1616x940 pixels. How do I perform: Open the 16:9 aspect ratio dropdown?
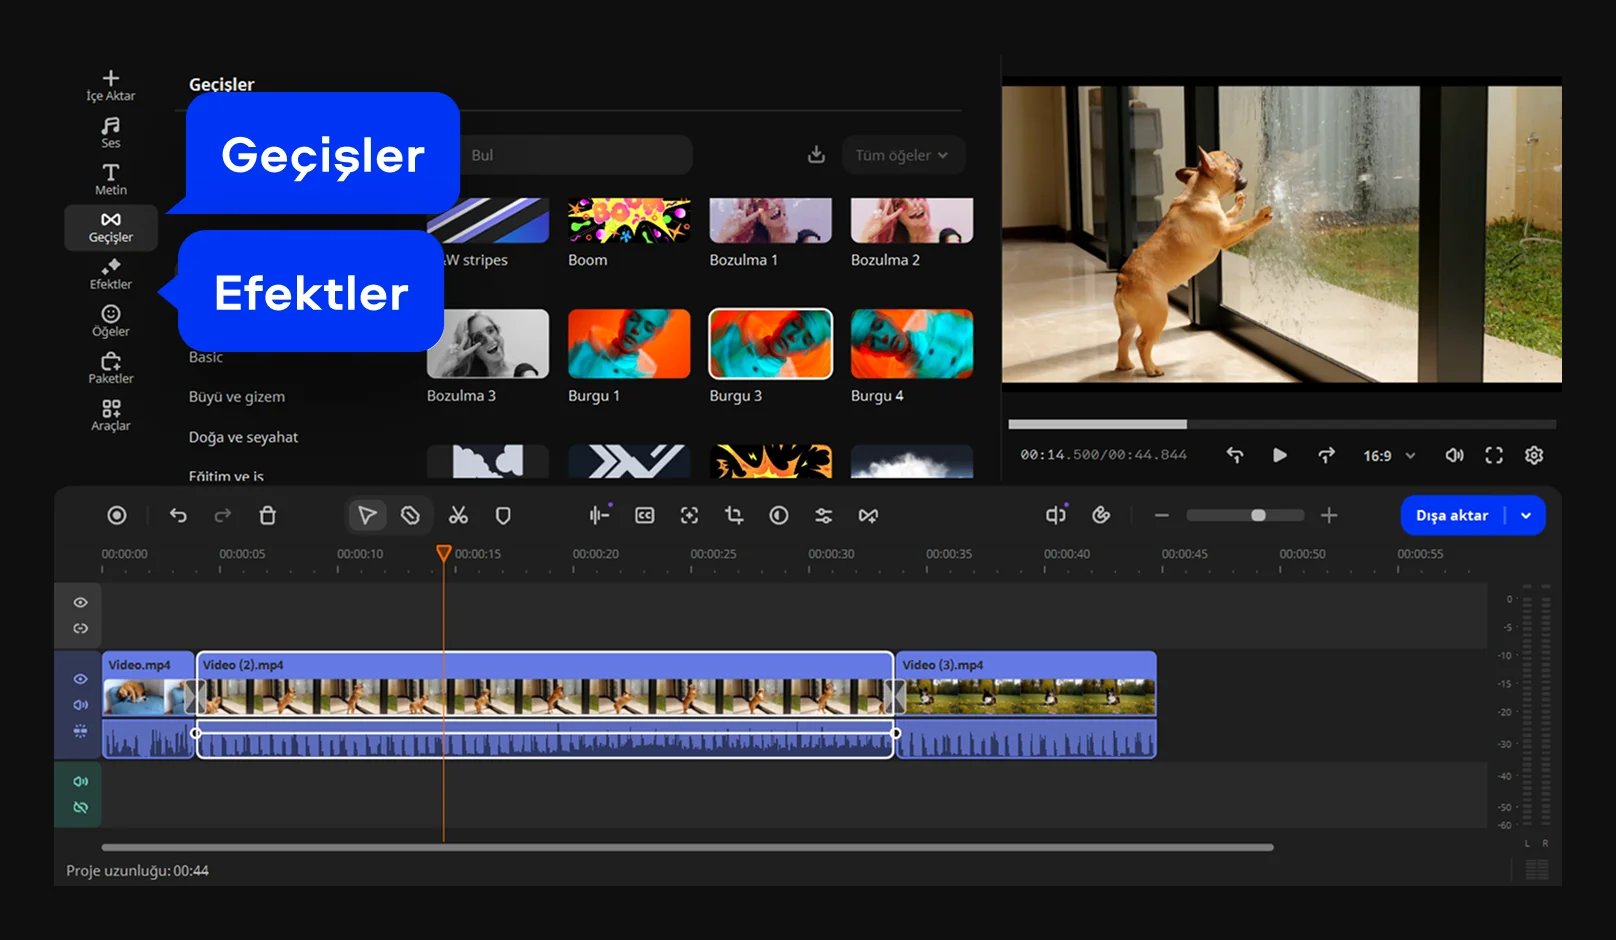1389,455
